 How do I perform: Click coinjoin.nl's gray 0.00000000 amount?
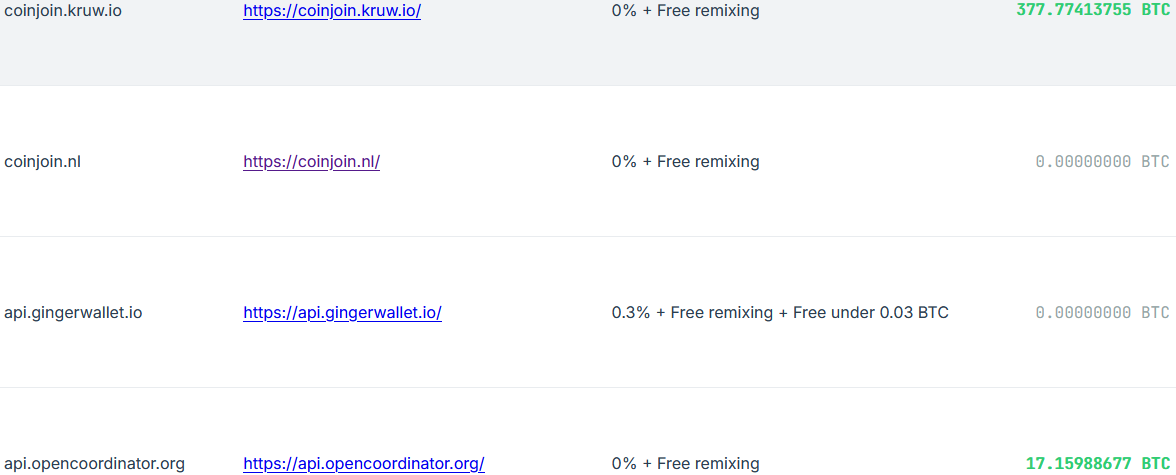(x=1084, y=161)
